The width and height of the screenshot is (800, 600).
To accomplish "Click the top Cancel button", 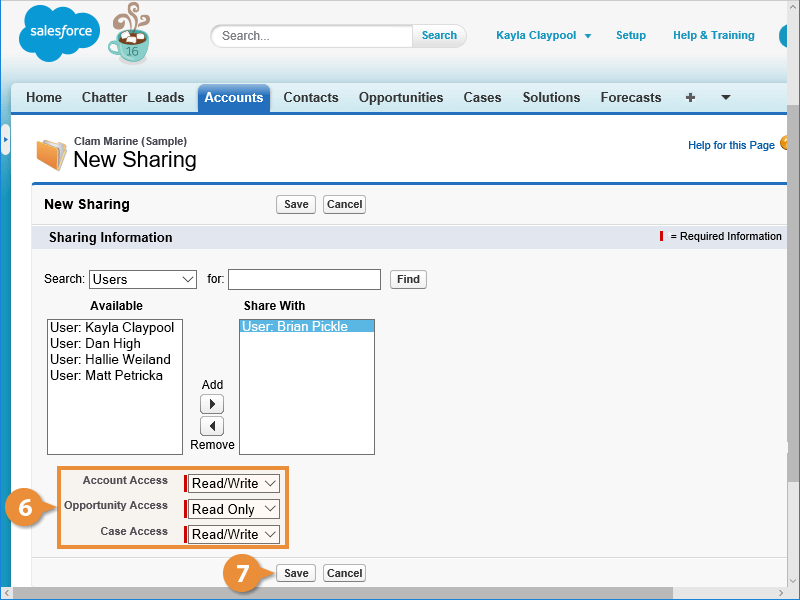I will (344, 205).
